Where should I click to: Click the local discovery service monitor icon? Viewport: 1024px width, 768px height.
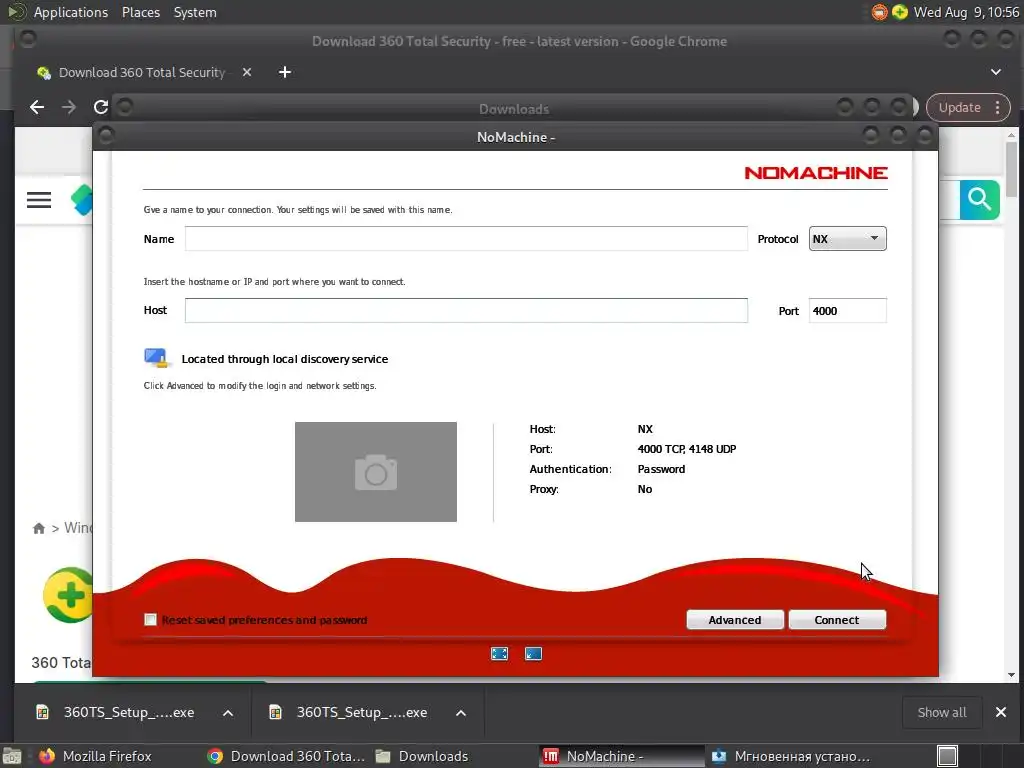tap(157, 358)
